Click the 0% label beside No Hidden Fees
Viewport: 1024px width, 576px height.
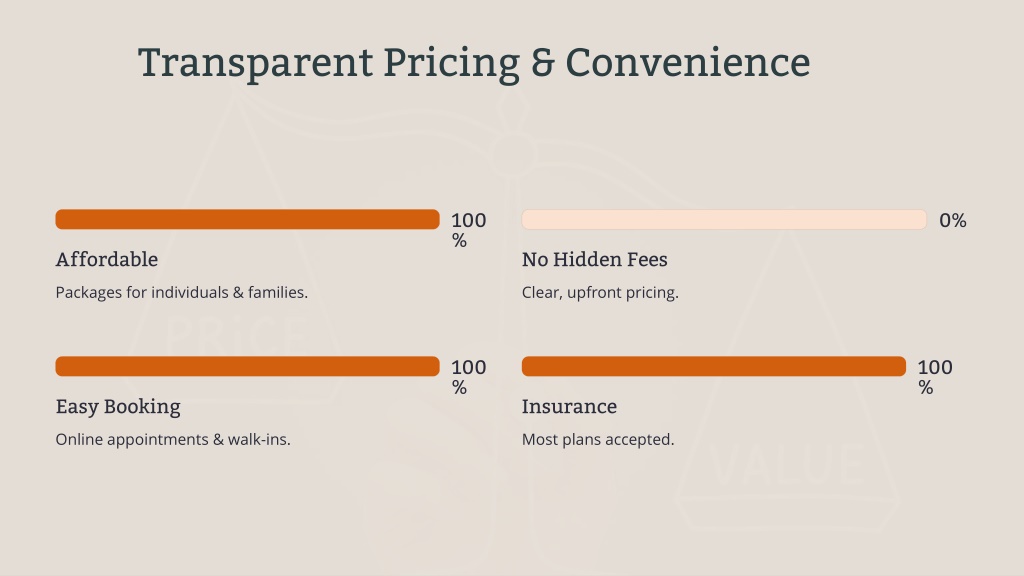[x=953, y=220]
